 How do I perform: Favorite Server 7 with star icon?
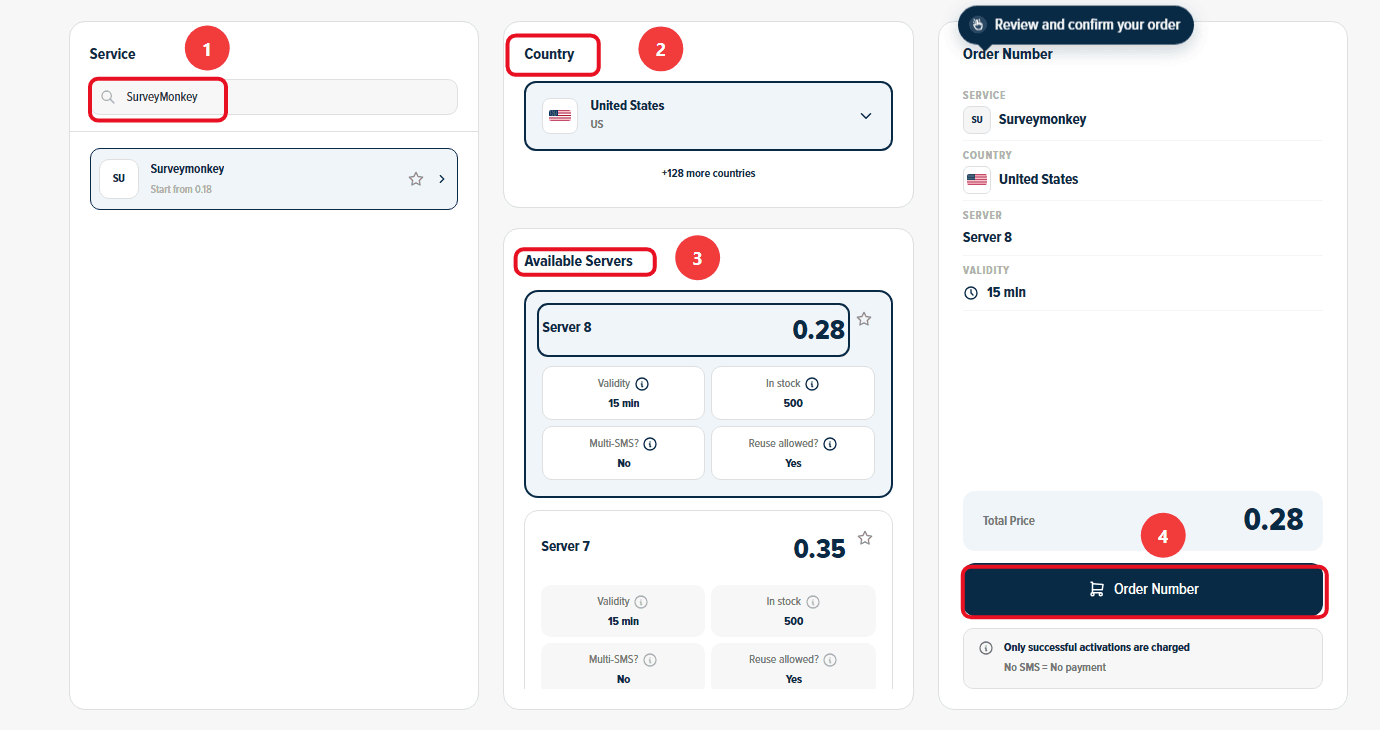(x=865, y=538)
